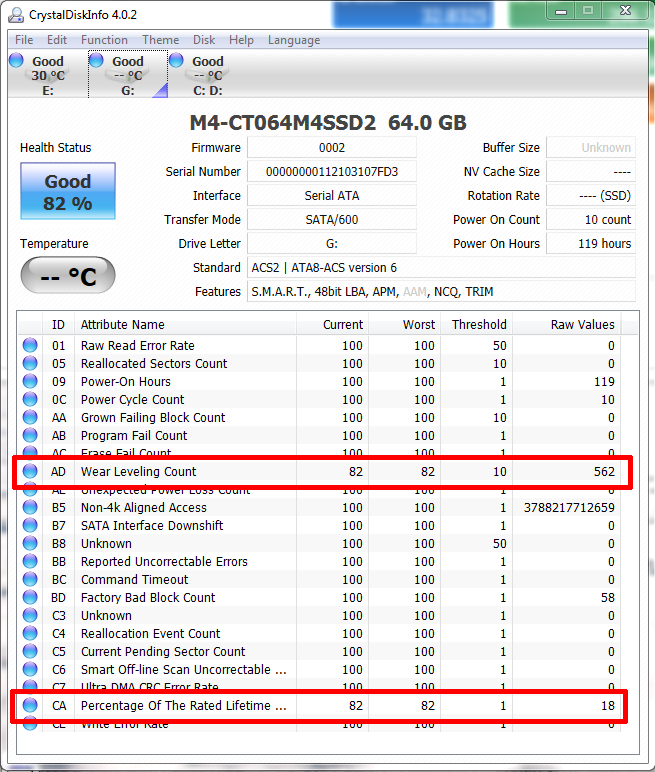Open the Help menu
655x772 pixels.
[241, 40]
